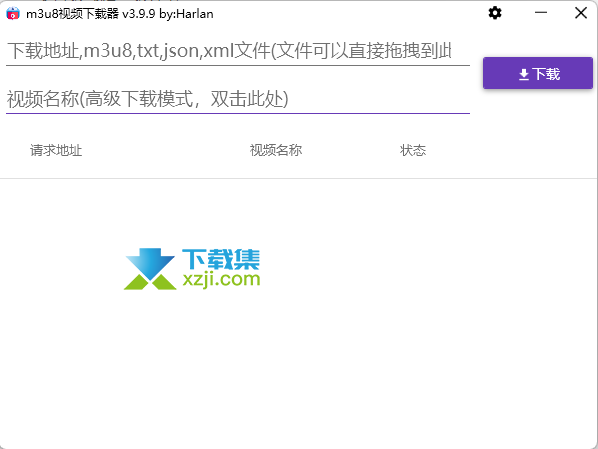Focus the 下载地址 URL input field

pos(238,51)
